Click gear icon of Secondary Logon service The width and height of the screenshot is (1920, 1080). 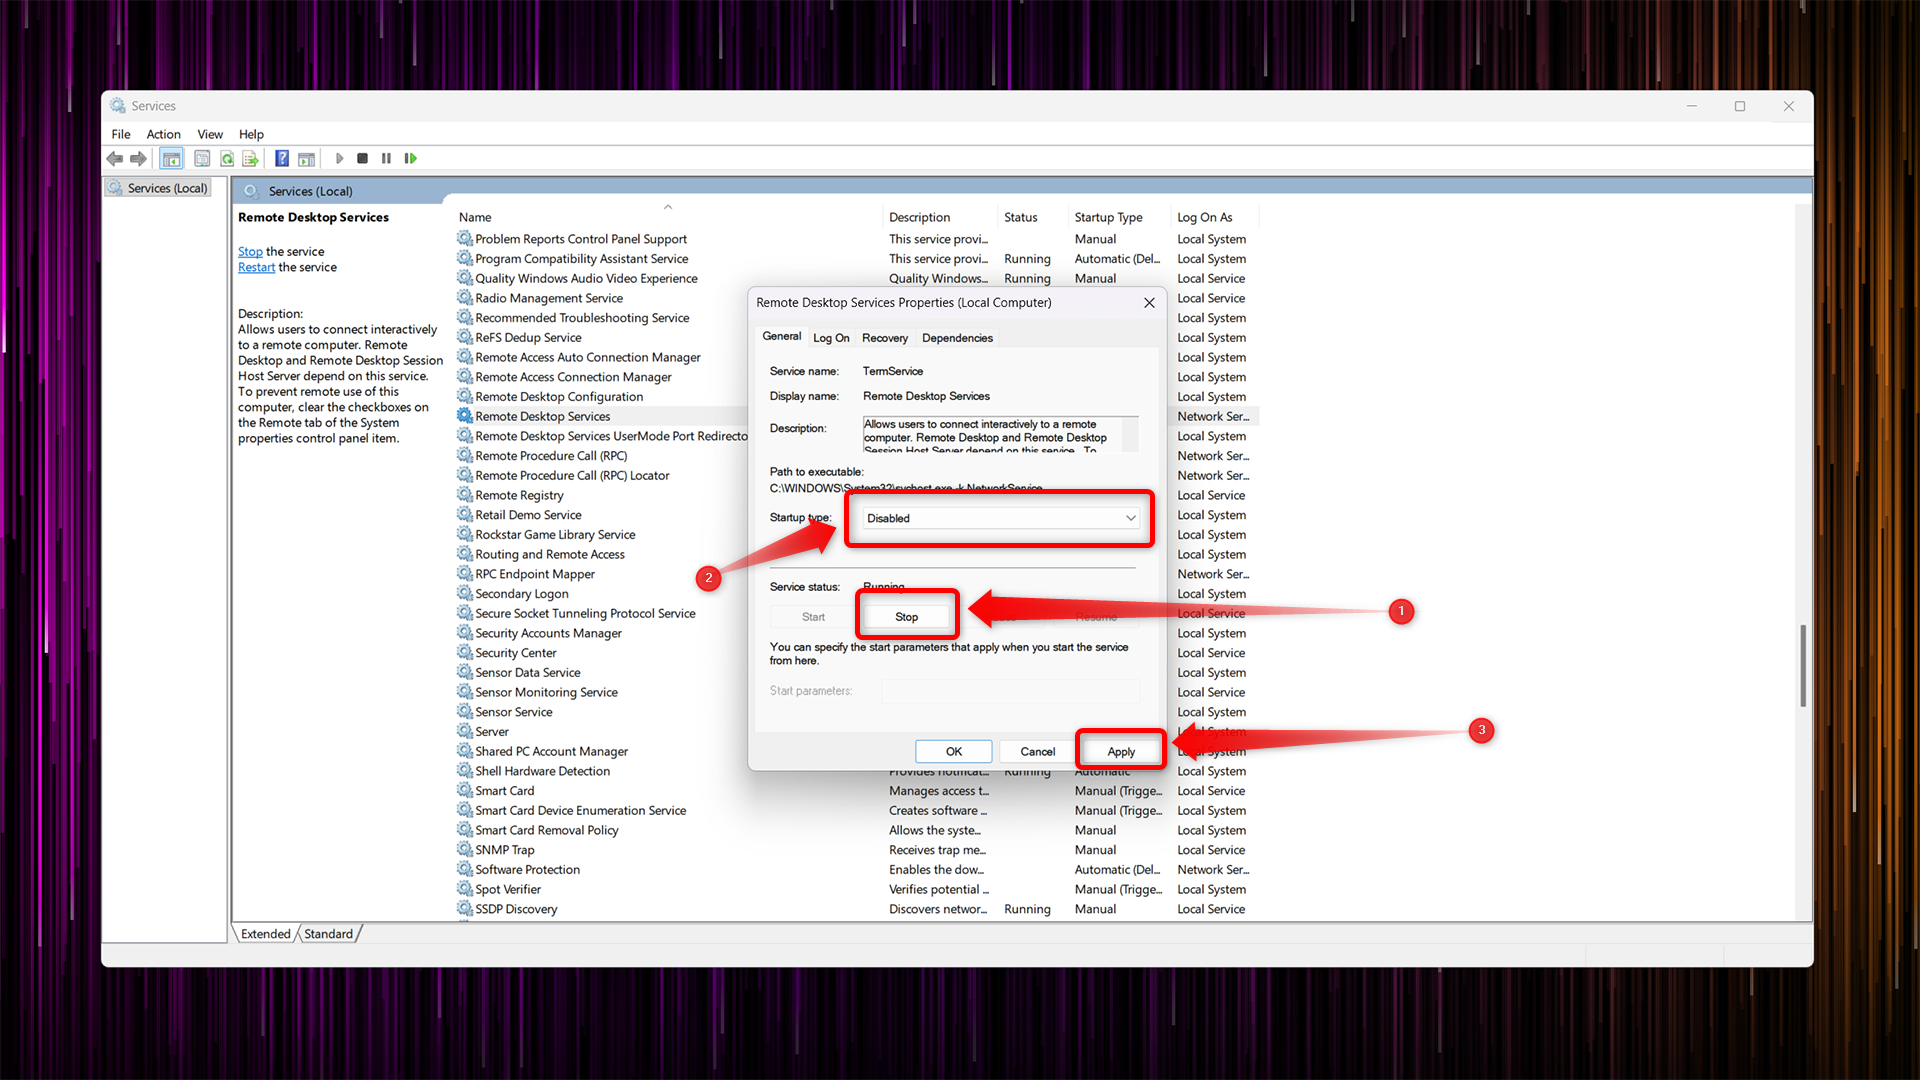pos(465,593)
